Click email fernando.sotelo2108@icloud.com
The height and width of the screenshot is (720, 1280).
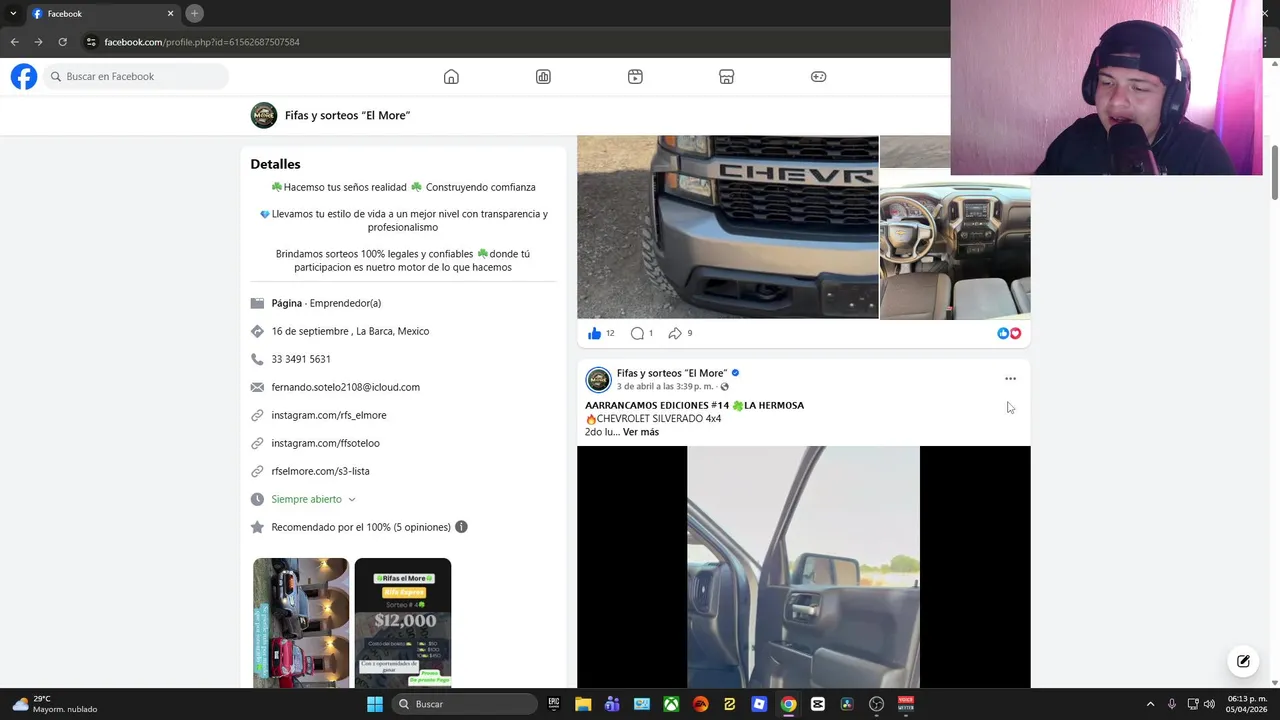coord(345,387)
